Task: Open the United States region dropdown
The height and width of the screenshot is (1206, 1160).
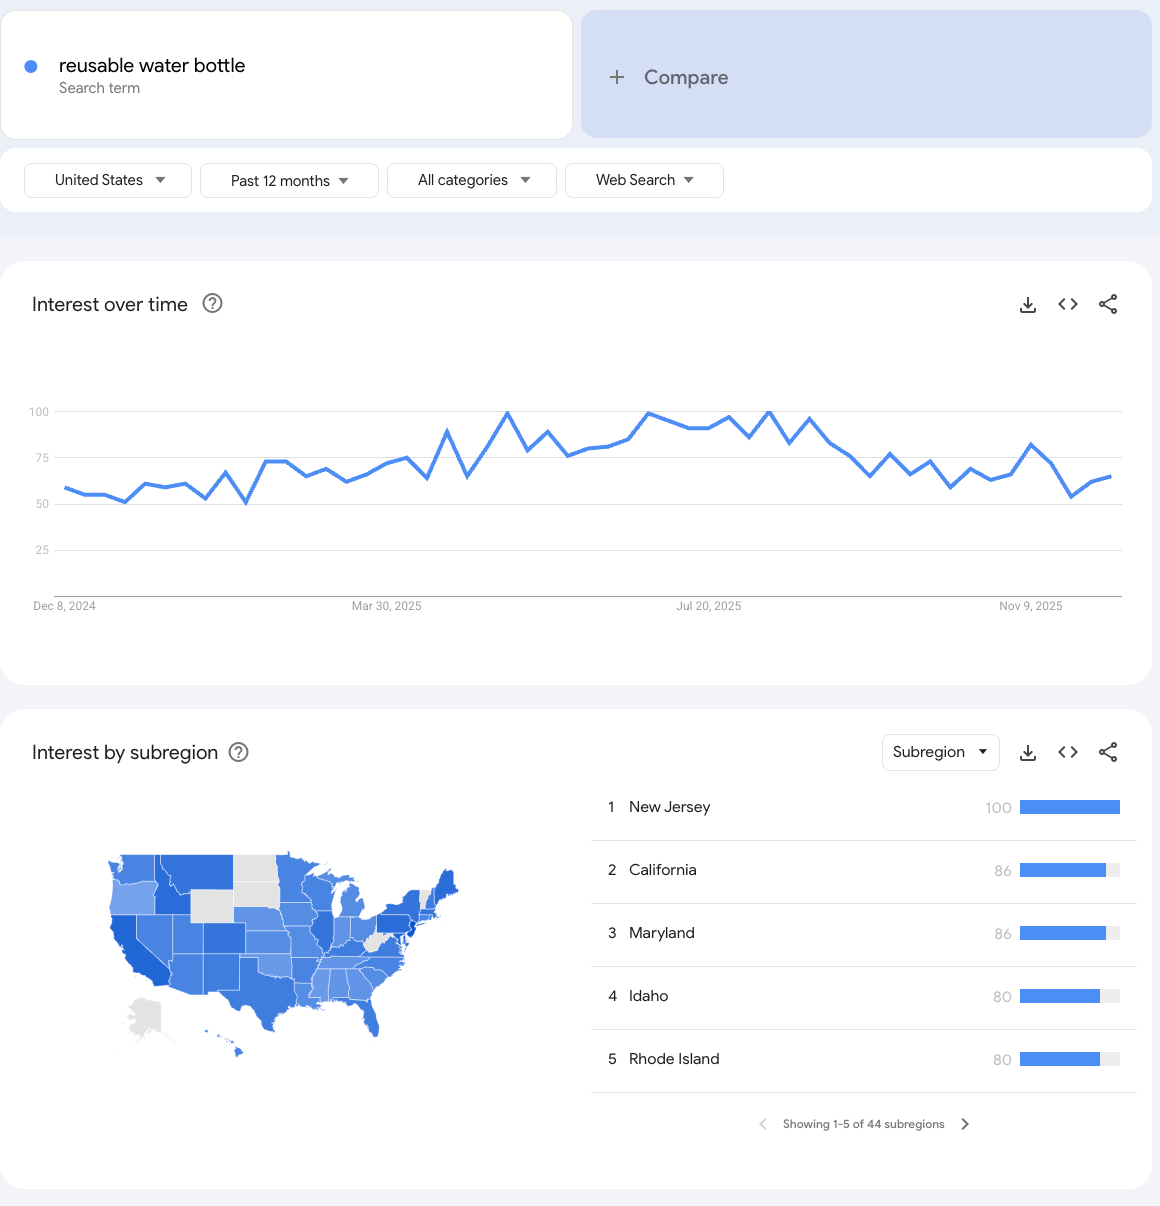Action: [107, 180]
